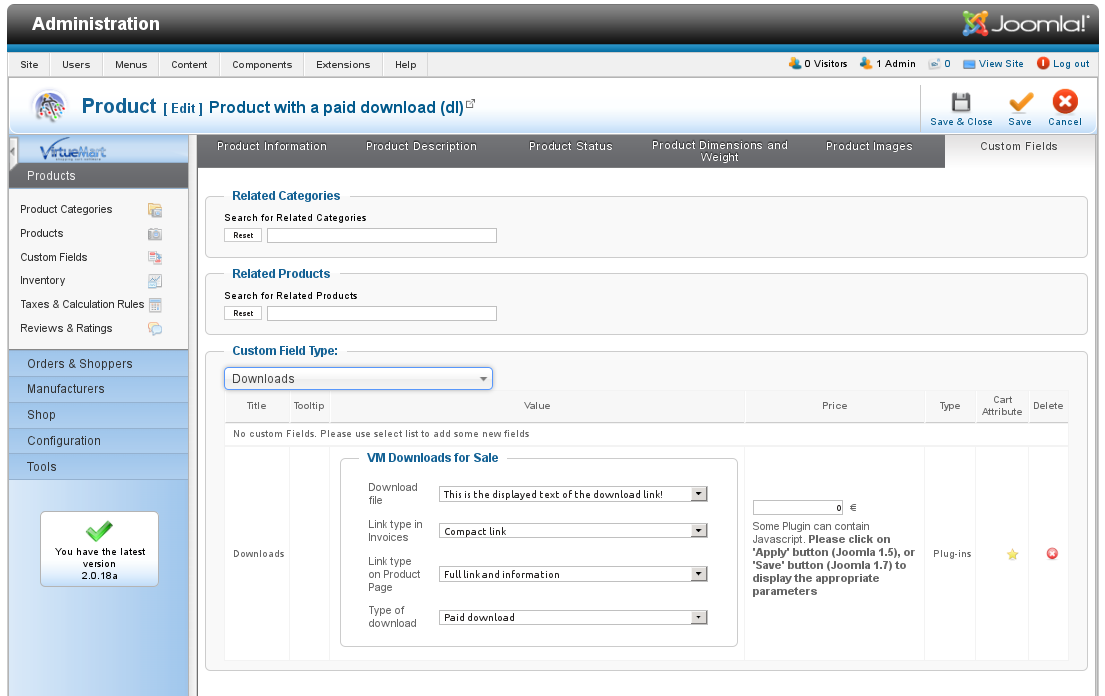The width and height of the screenshot is (1105, 696).
Task: Click the red Cancel icon
Action: [1065, 102]
